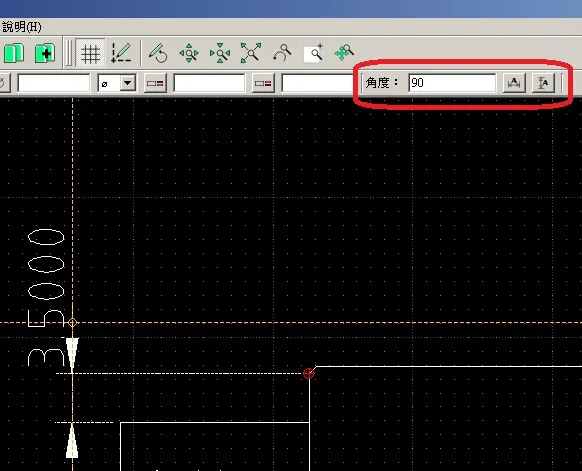
Task: Click the green add page icon with plus
Action: 45,53
